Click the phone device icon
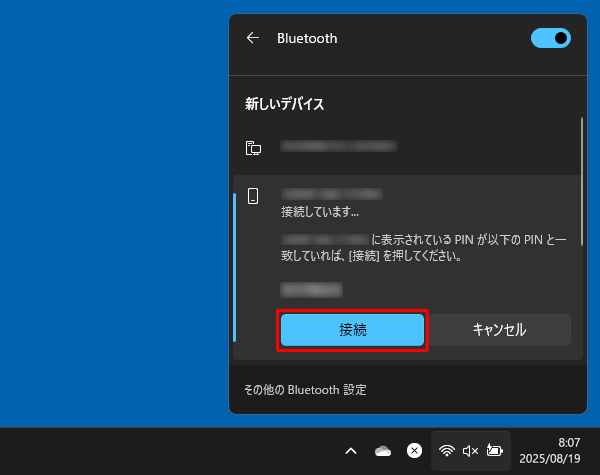600x475 pixels. click(x=254, y=195)
